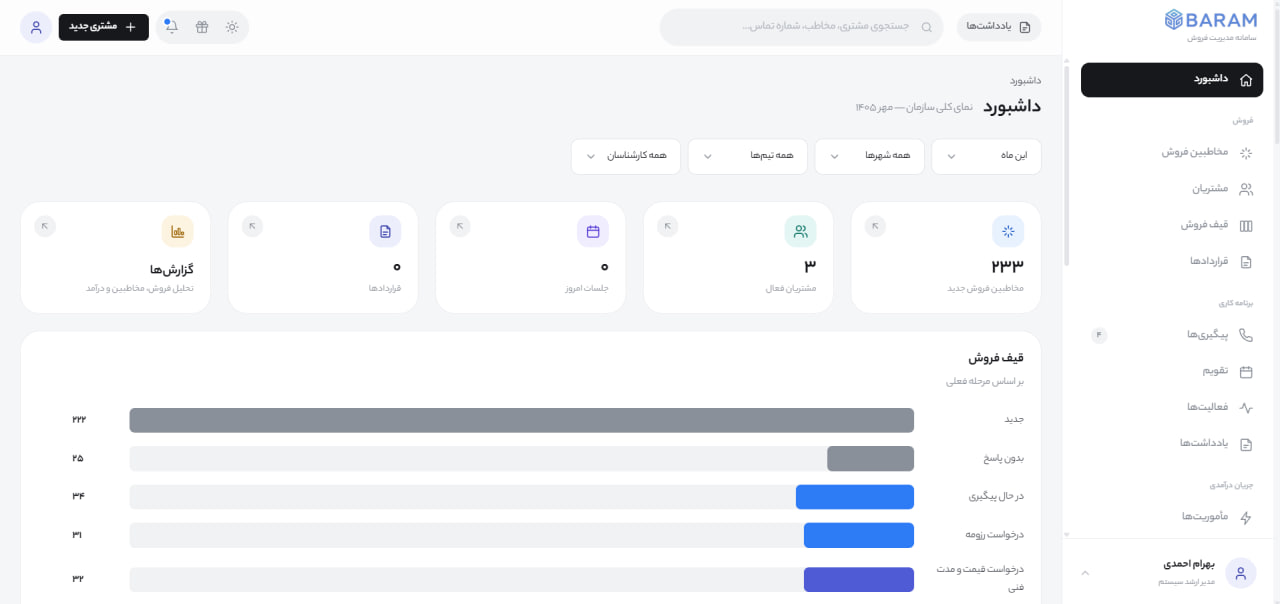The image size is (1280, 604).
Task: Expand user menu chevron beside بهرام احمدی
Action: 1086,573
